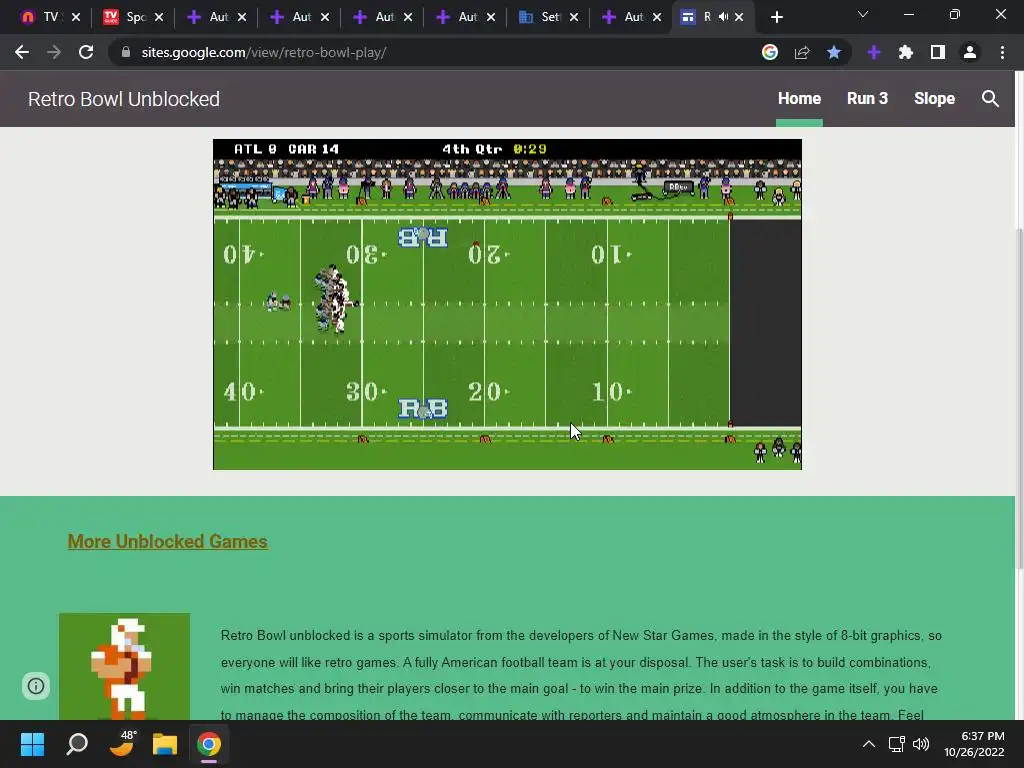
Task: Click the Google account icon in address bar
Action: [x=770, y=52]
